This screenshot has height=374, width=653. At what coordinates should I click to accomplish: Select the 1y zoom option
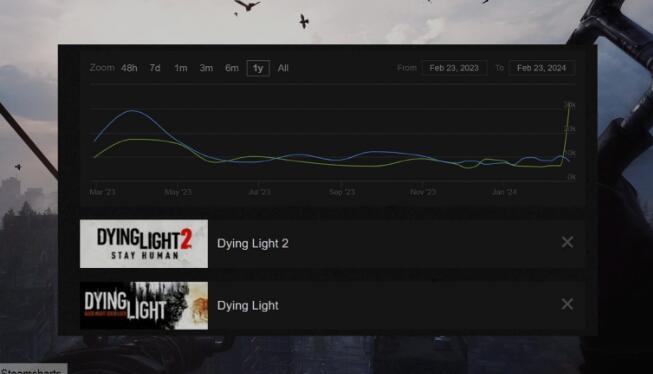258,68
